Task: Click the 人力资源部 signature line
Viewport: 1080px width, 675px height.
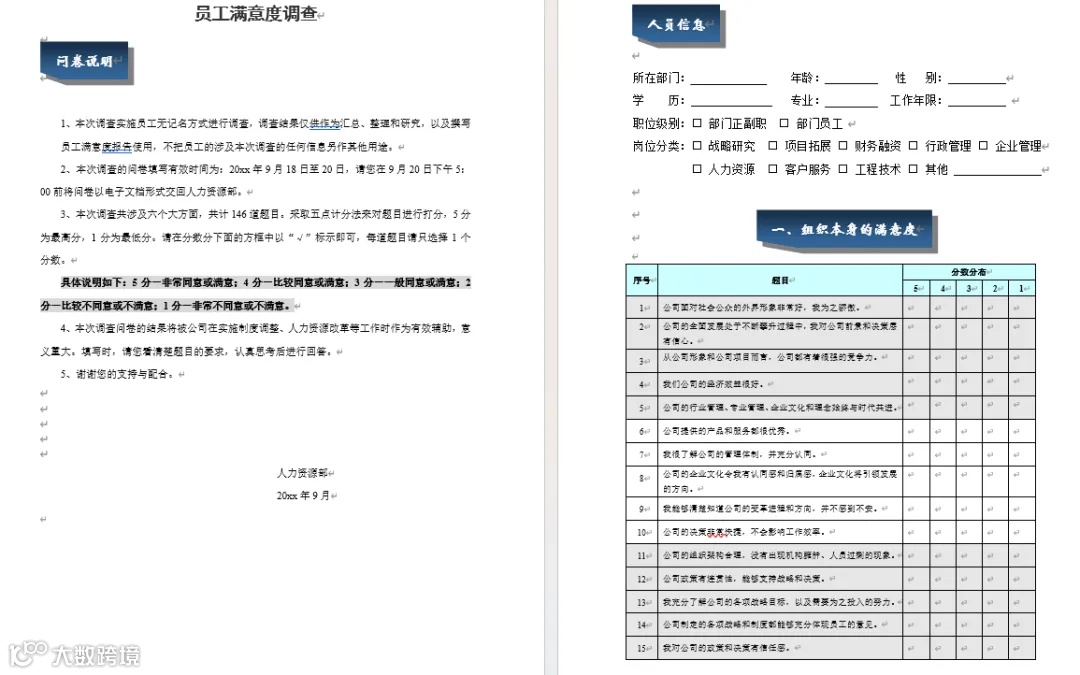Action: (x=302, y=472)
